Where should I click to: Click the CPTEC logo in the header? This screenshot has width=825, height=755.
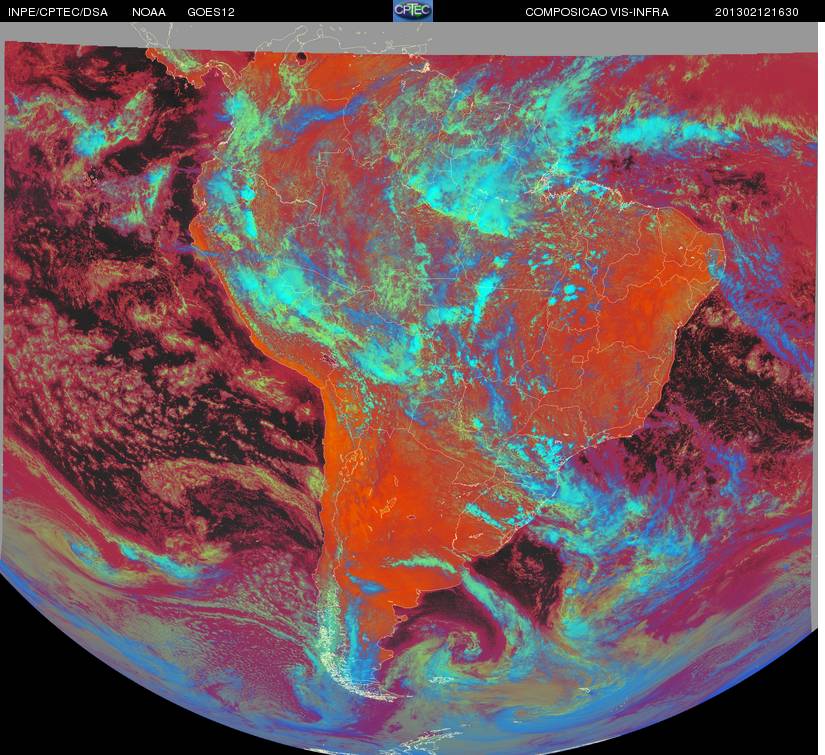[413, 11]
